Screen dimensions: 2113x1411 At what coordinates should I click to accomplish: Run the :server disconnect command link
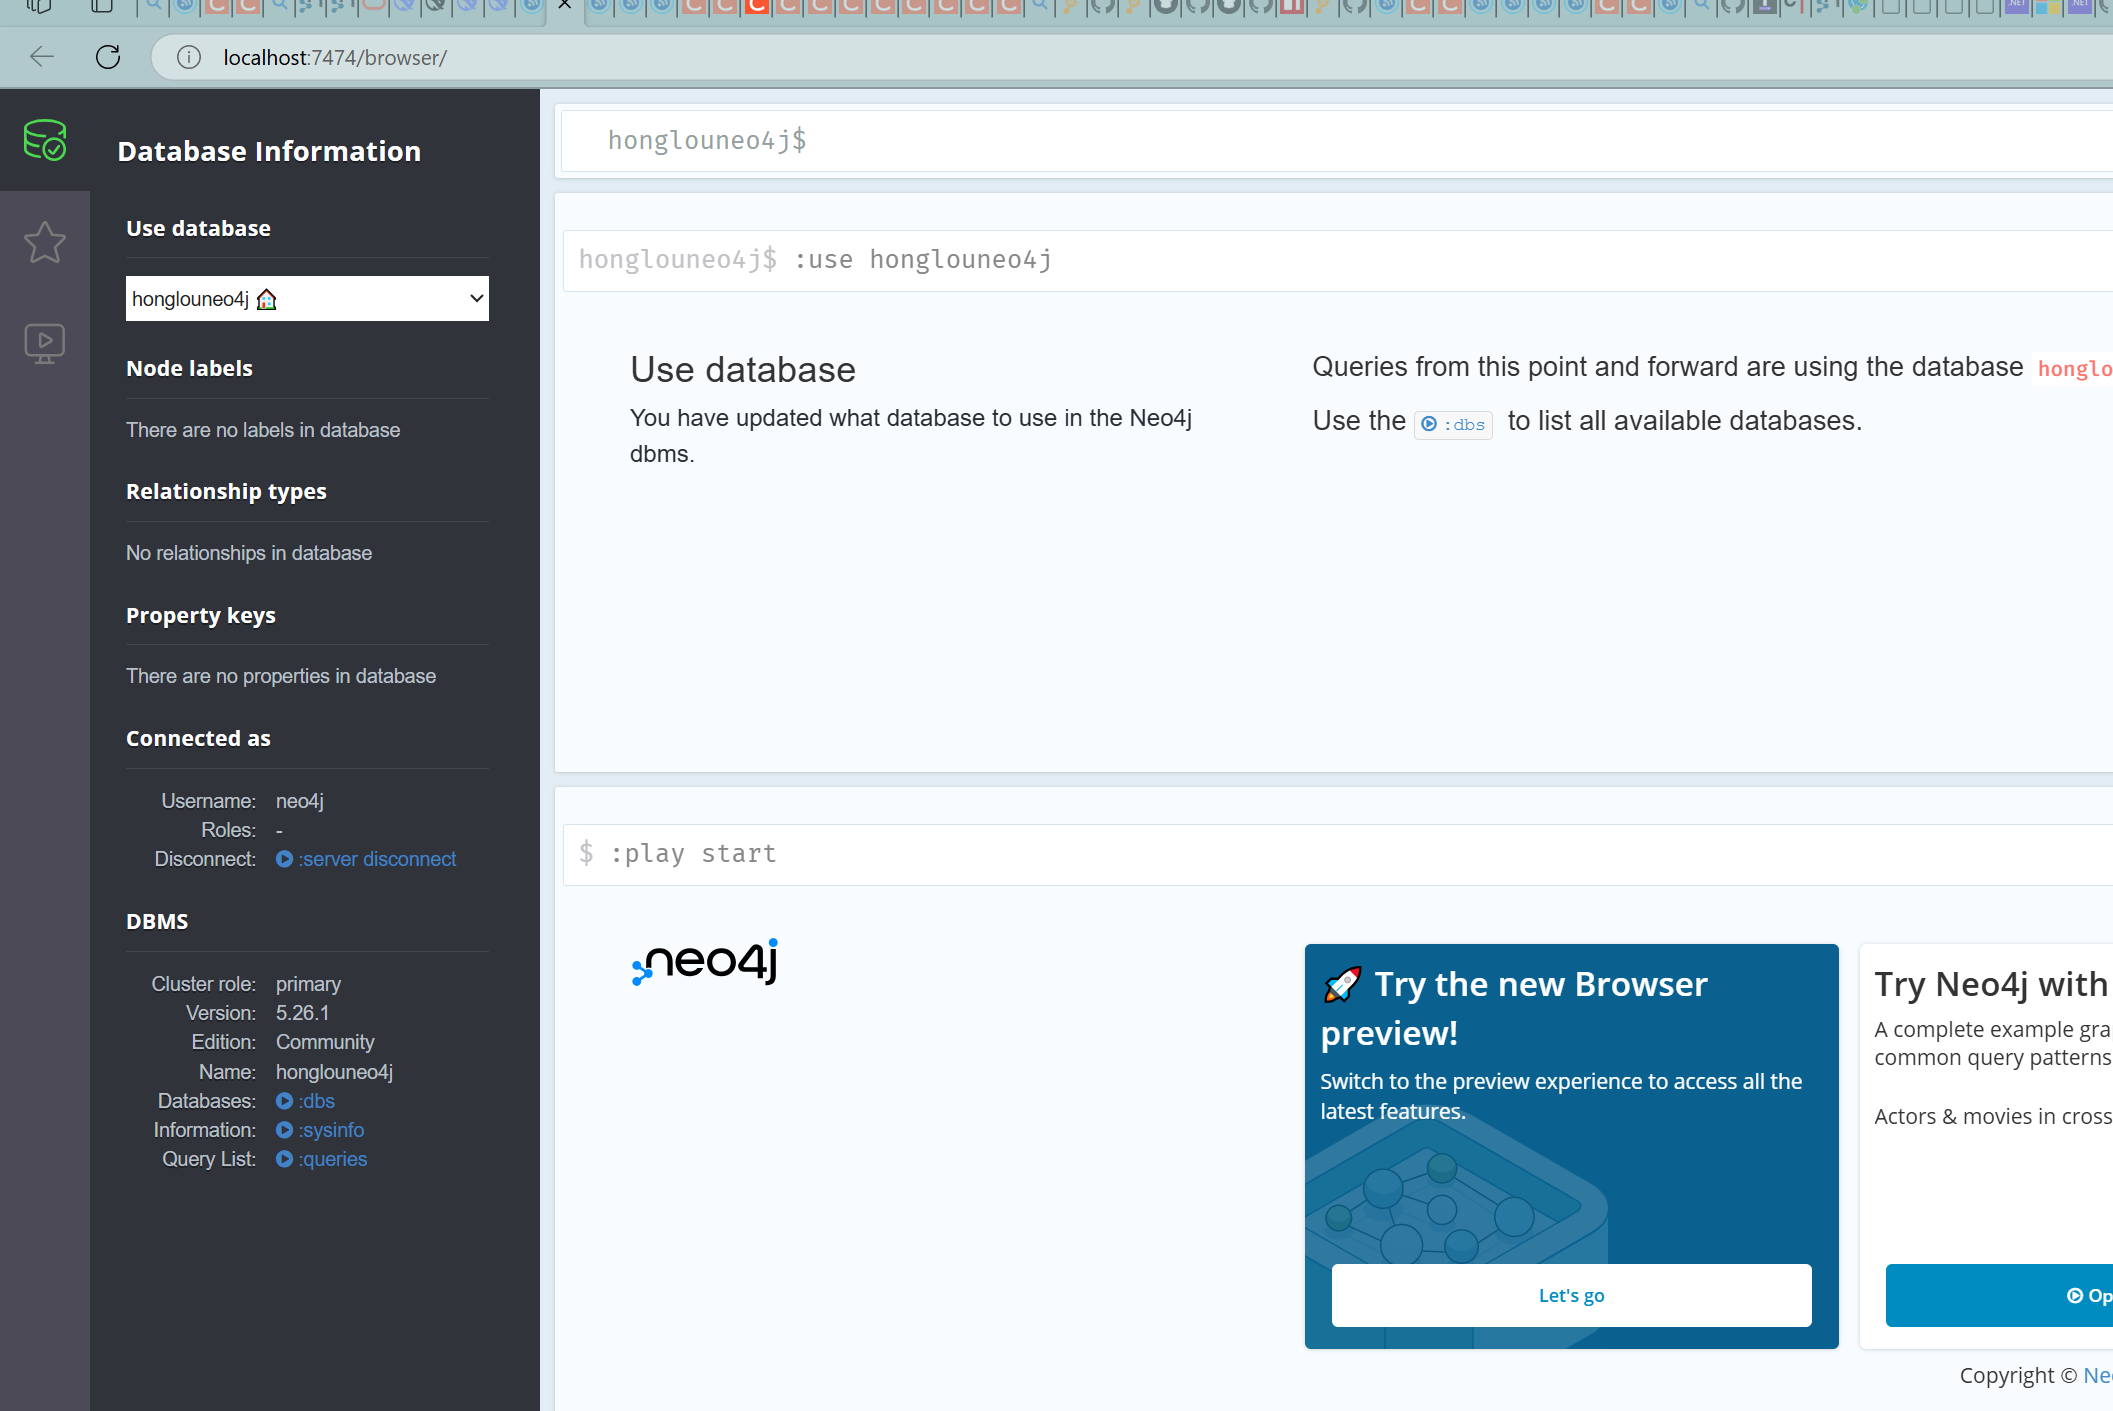366,859
